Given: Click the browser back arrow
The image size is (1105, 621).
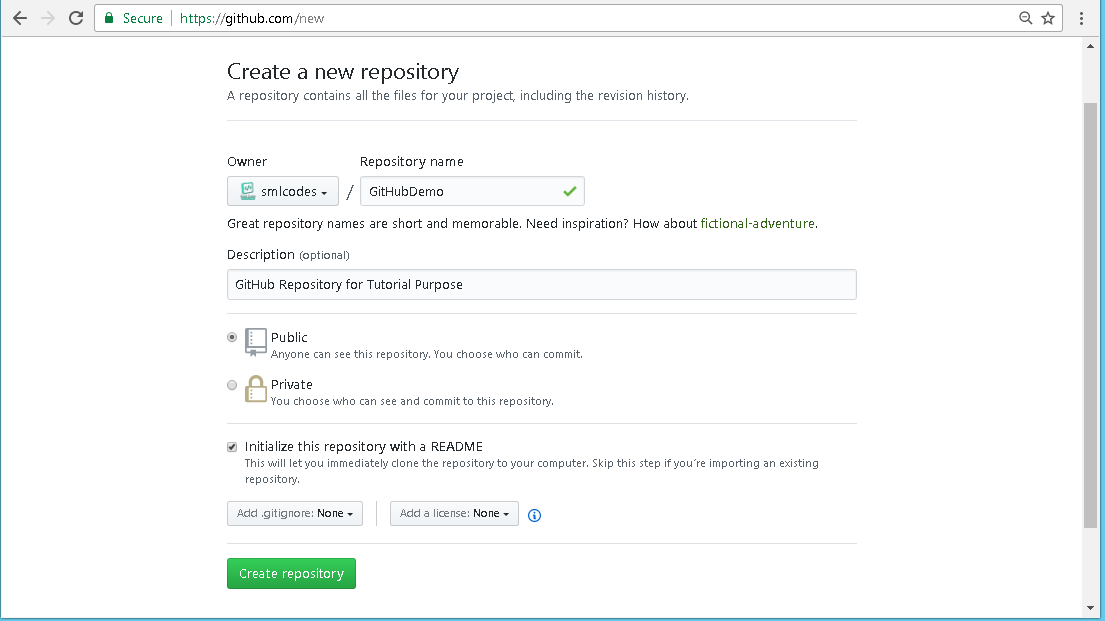Looking at the screenshot, I should coord(20,18).
